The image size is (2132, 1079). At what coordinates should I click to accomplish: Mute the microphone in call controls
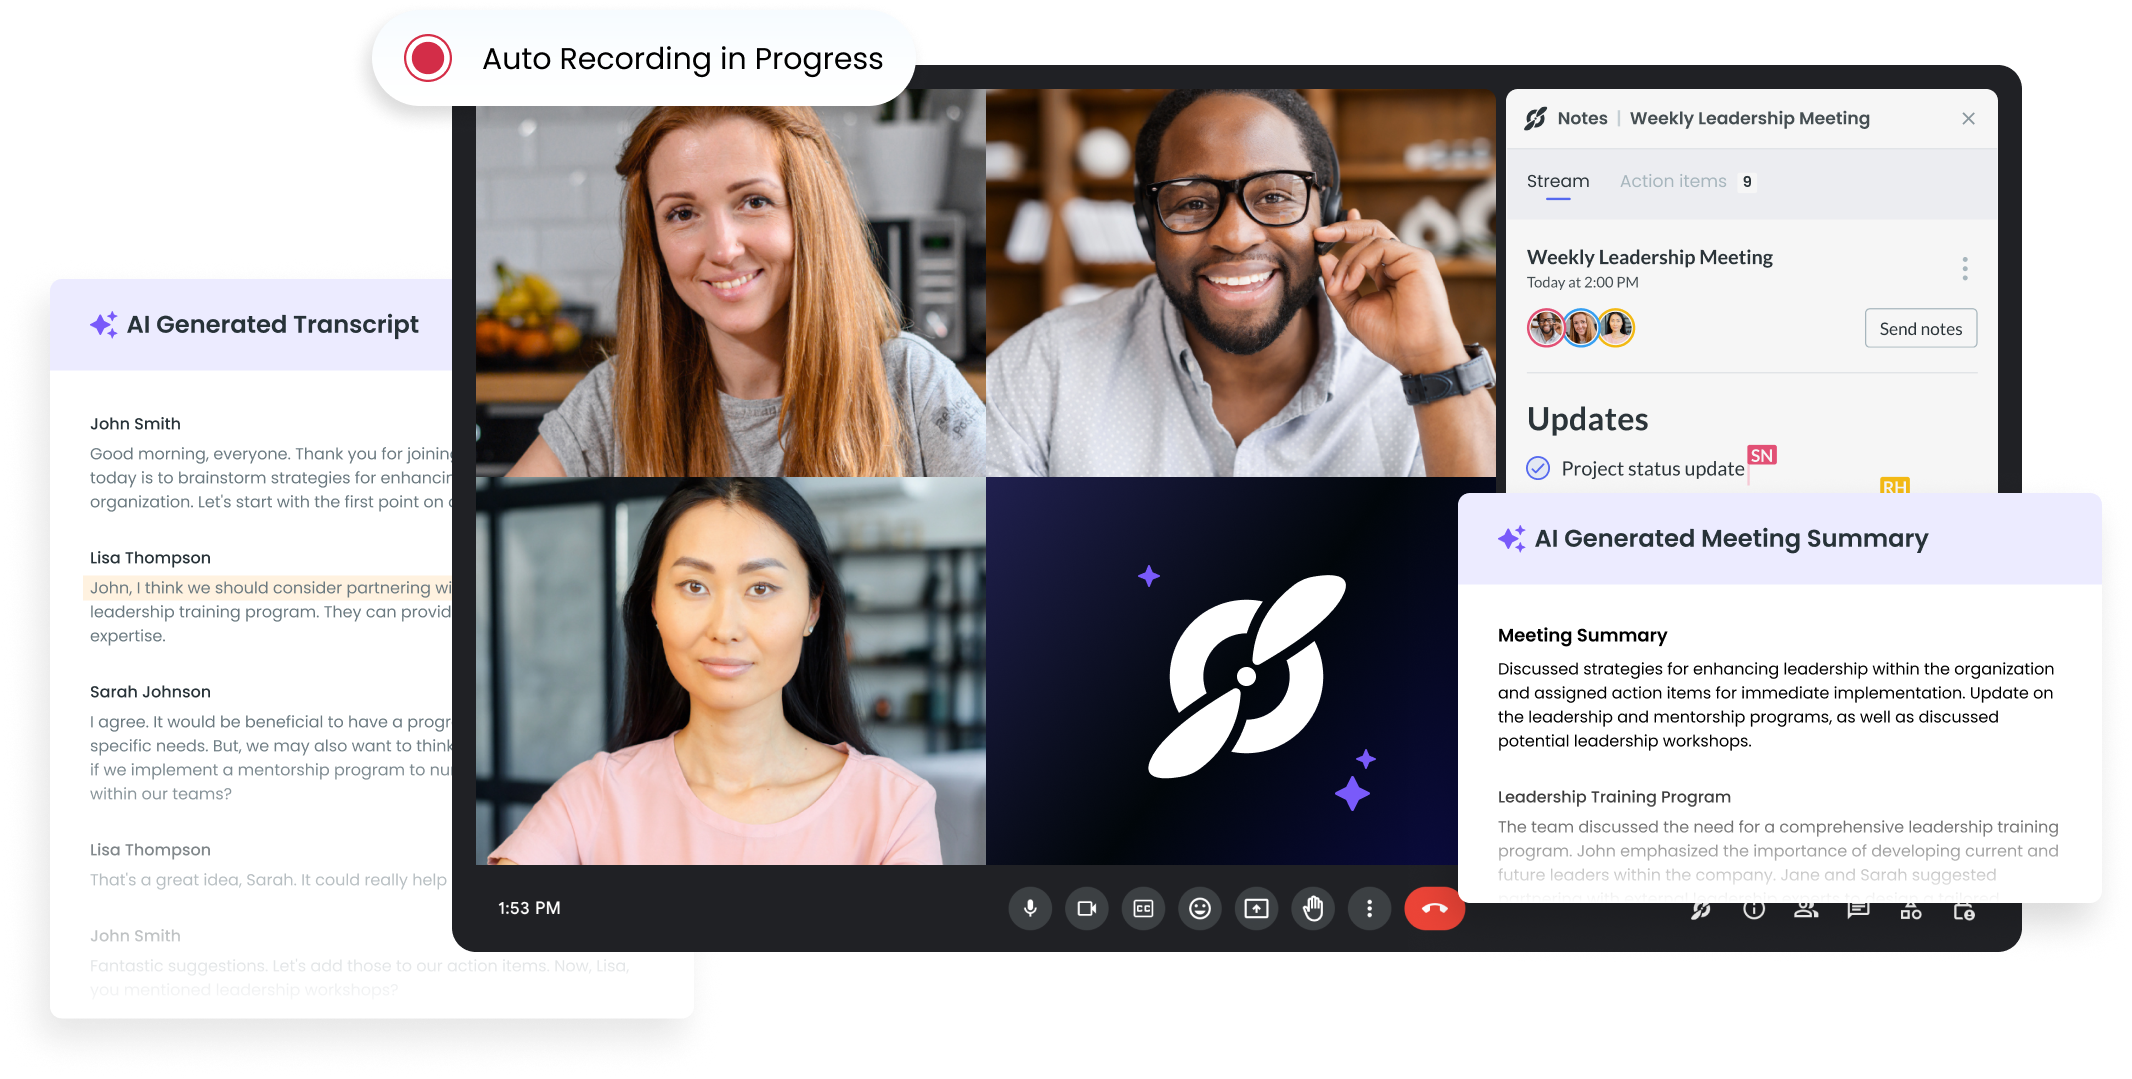point(1030,908)
